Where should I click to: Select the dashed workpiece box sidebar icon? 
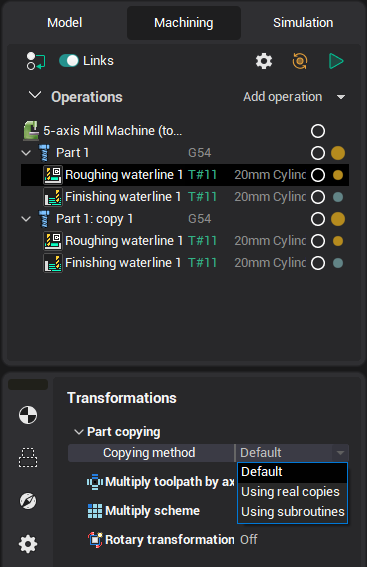[x=28, y=457]
